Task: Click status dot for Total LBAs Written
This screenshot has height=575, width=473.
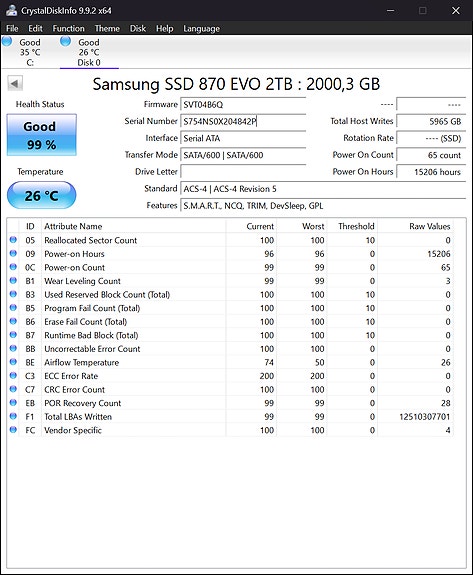Action: pyautogui.click(x=13, y=416)
